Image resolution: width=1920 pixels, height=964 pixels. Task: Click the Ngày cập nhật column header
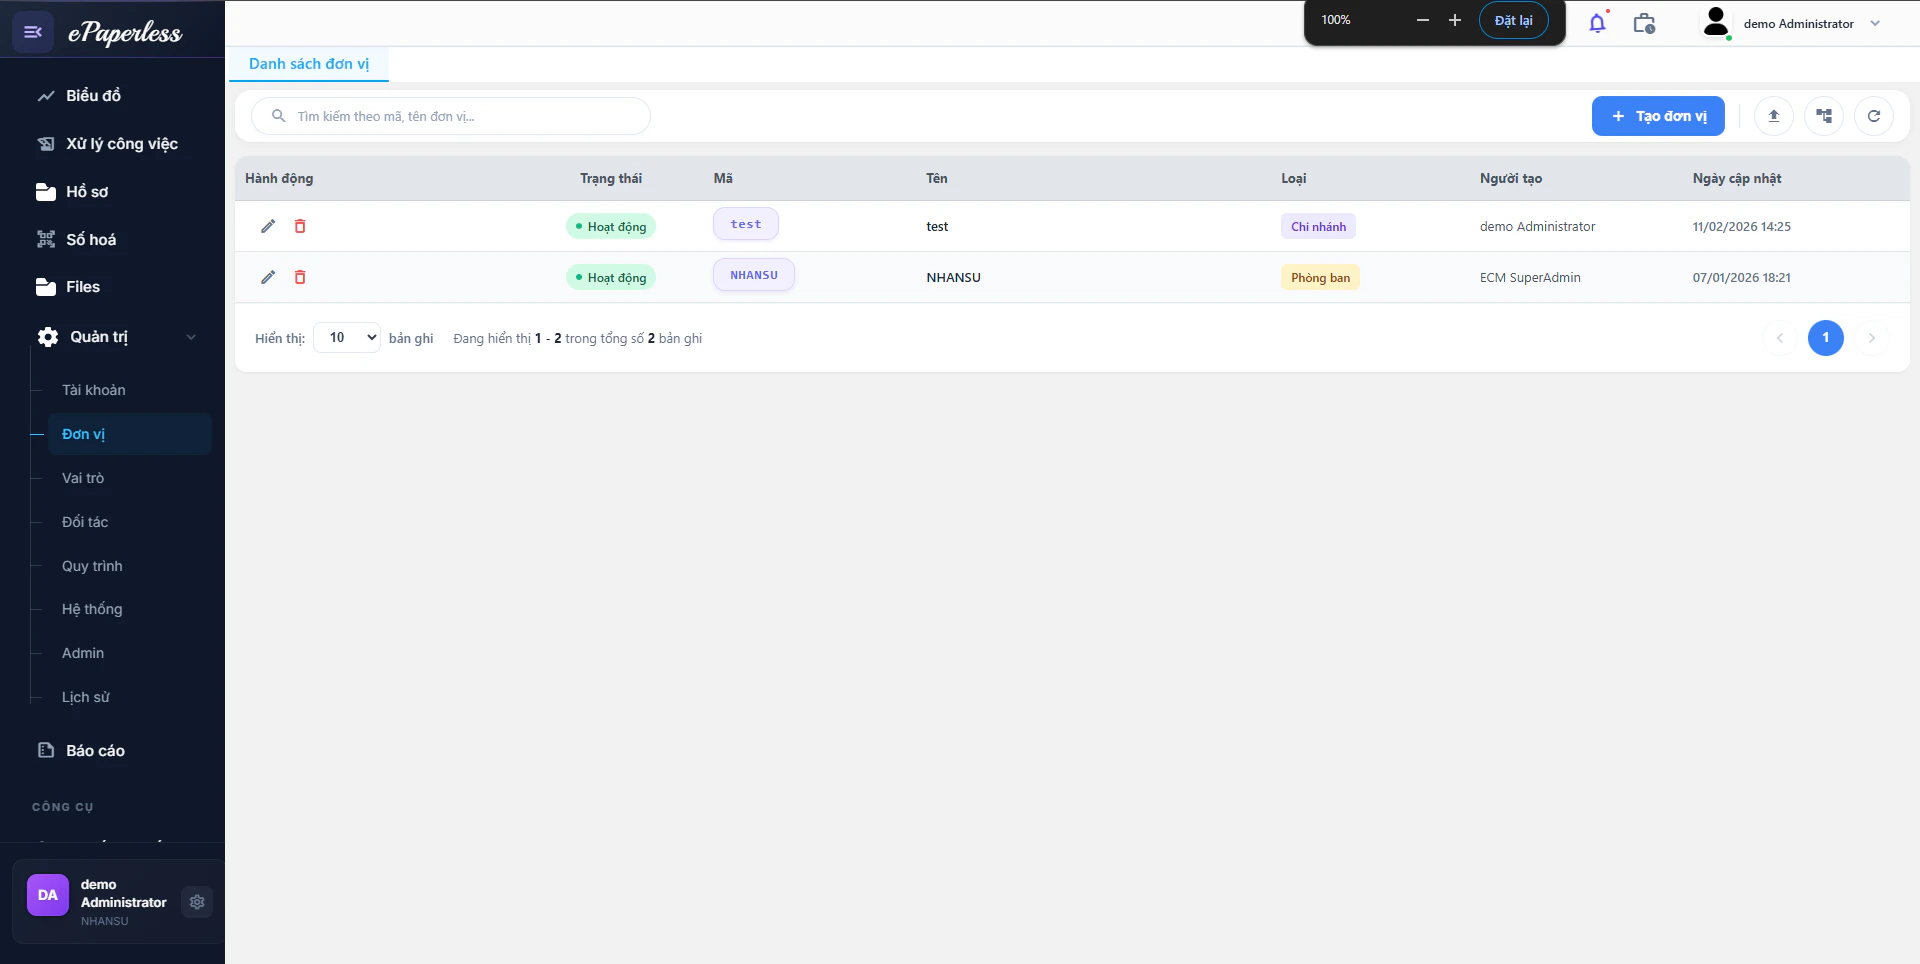coord(1737,179)
